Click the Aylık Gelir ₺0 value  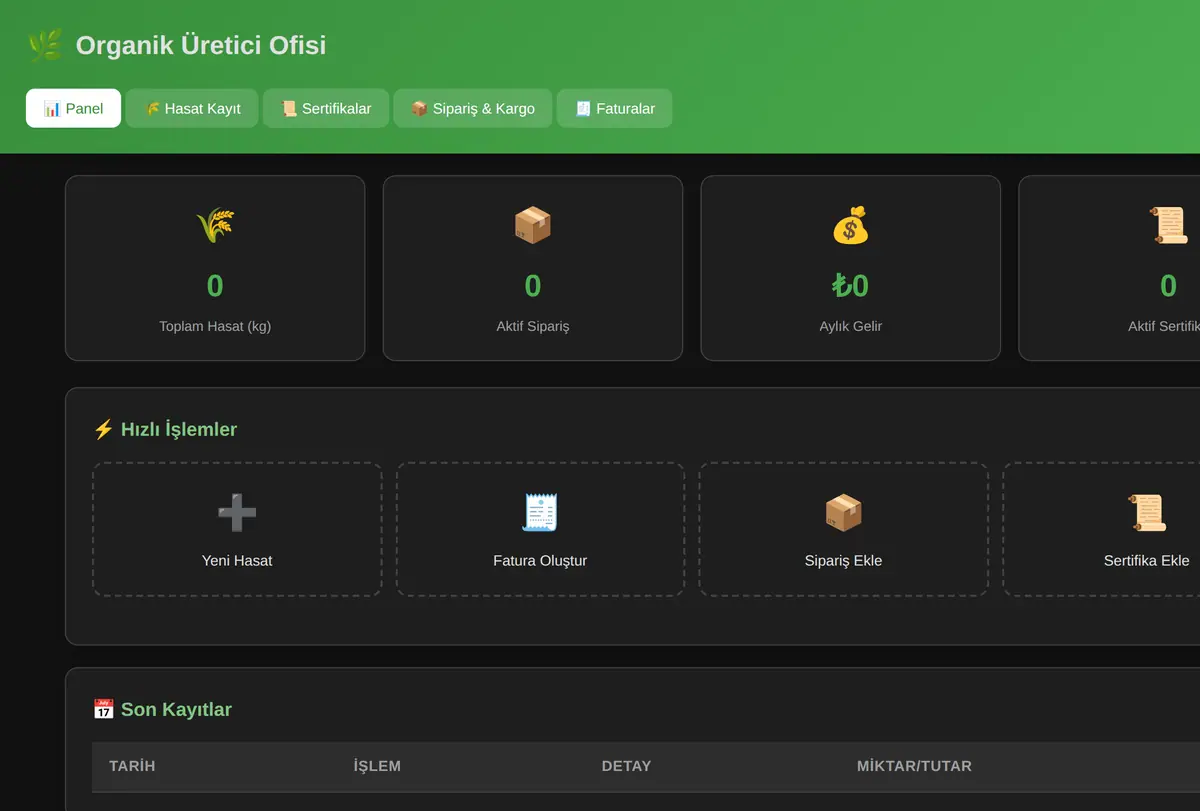(x=851, y=286)
